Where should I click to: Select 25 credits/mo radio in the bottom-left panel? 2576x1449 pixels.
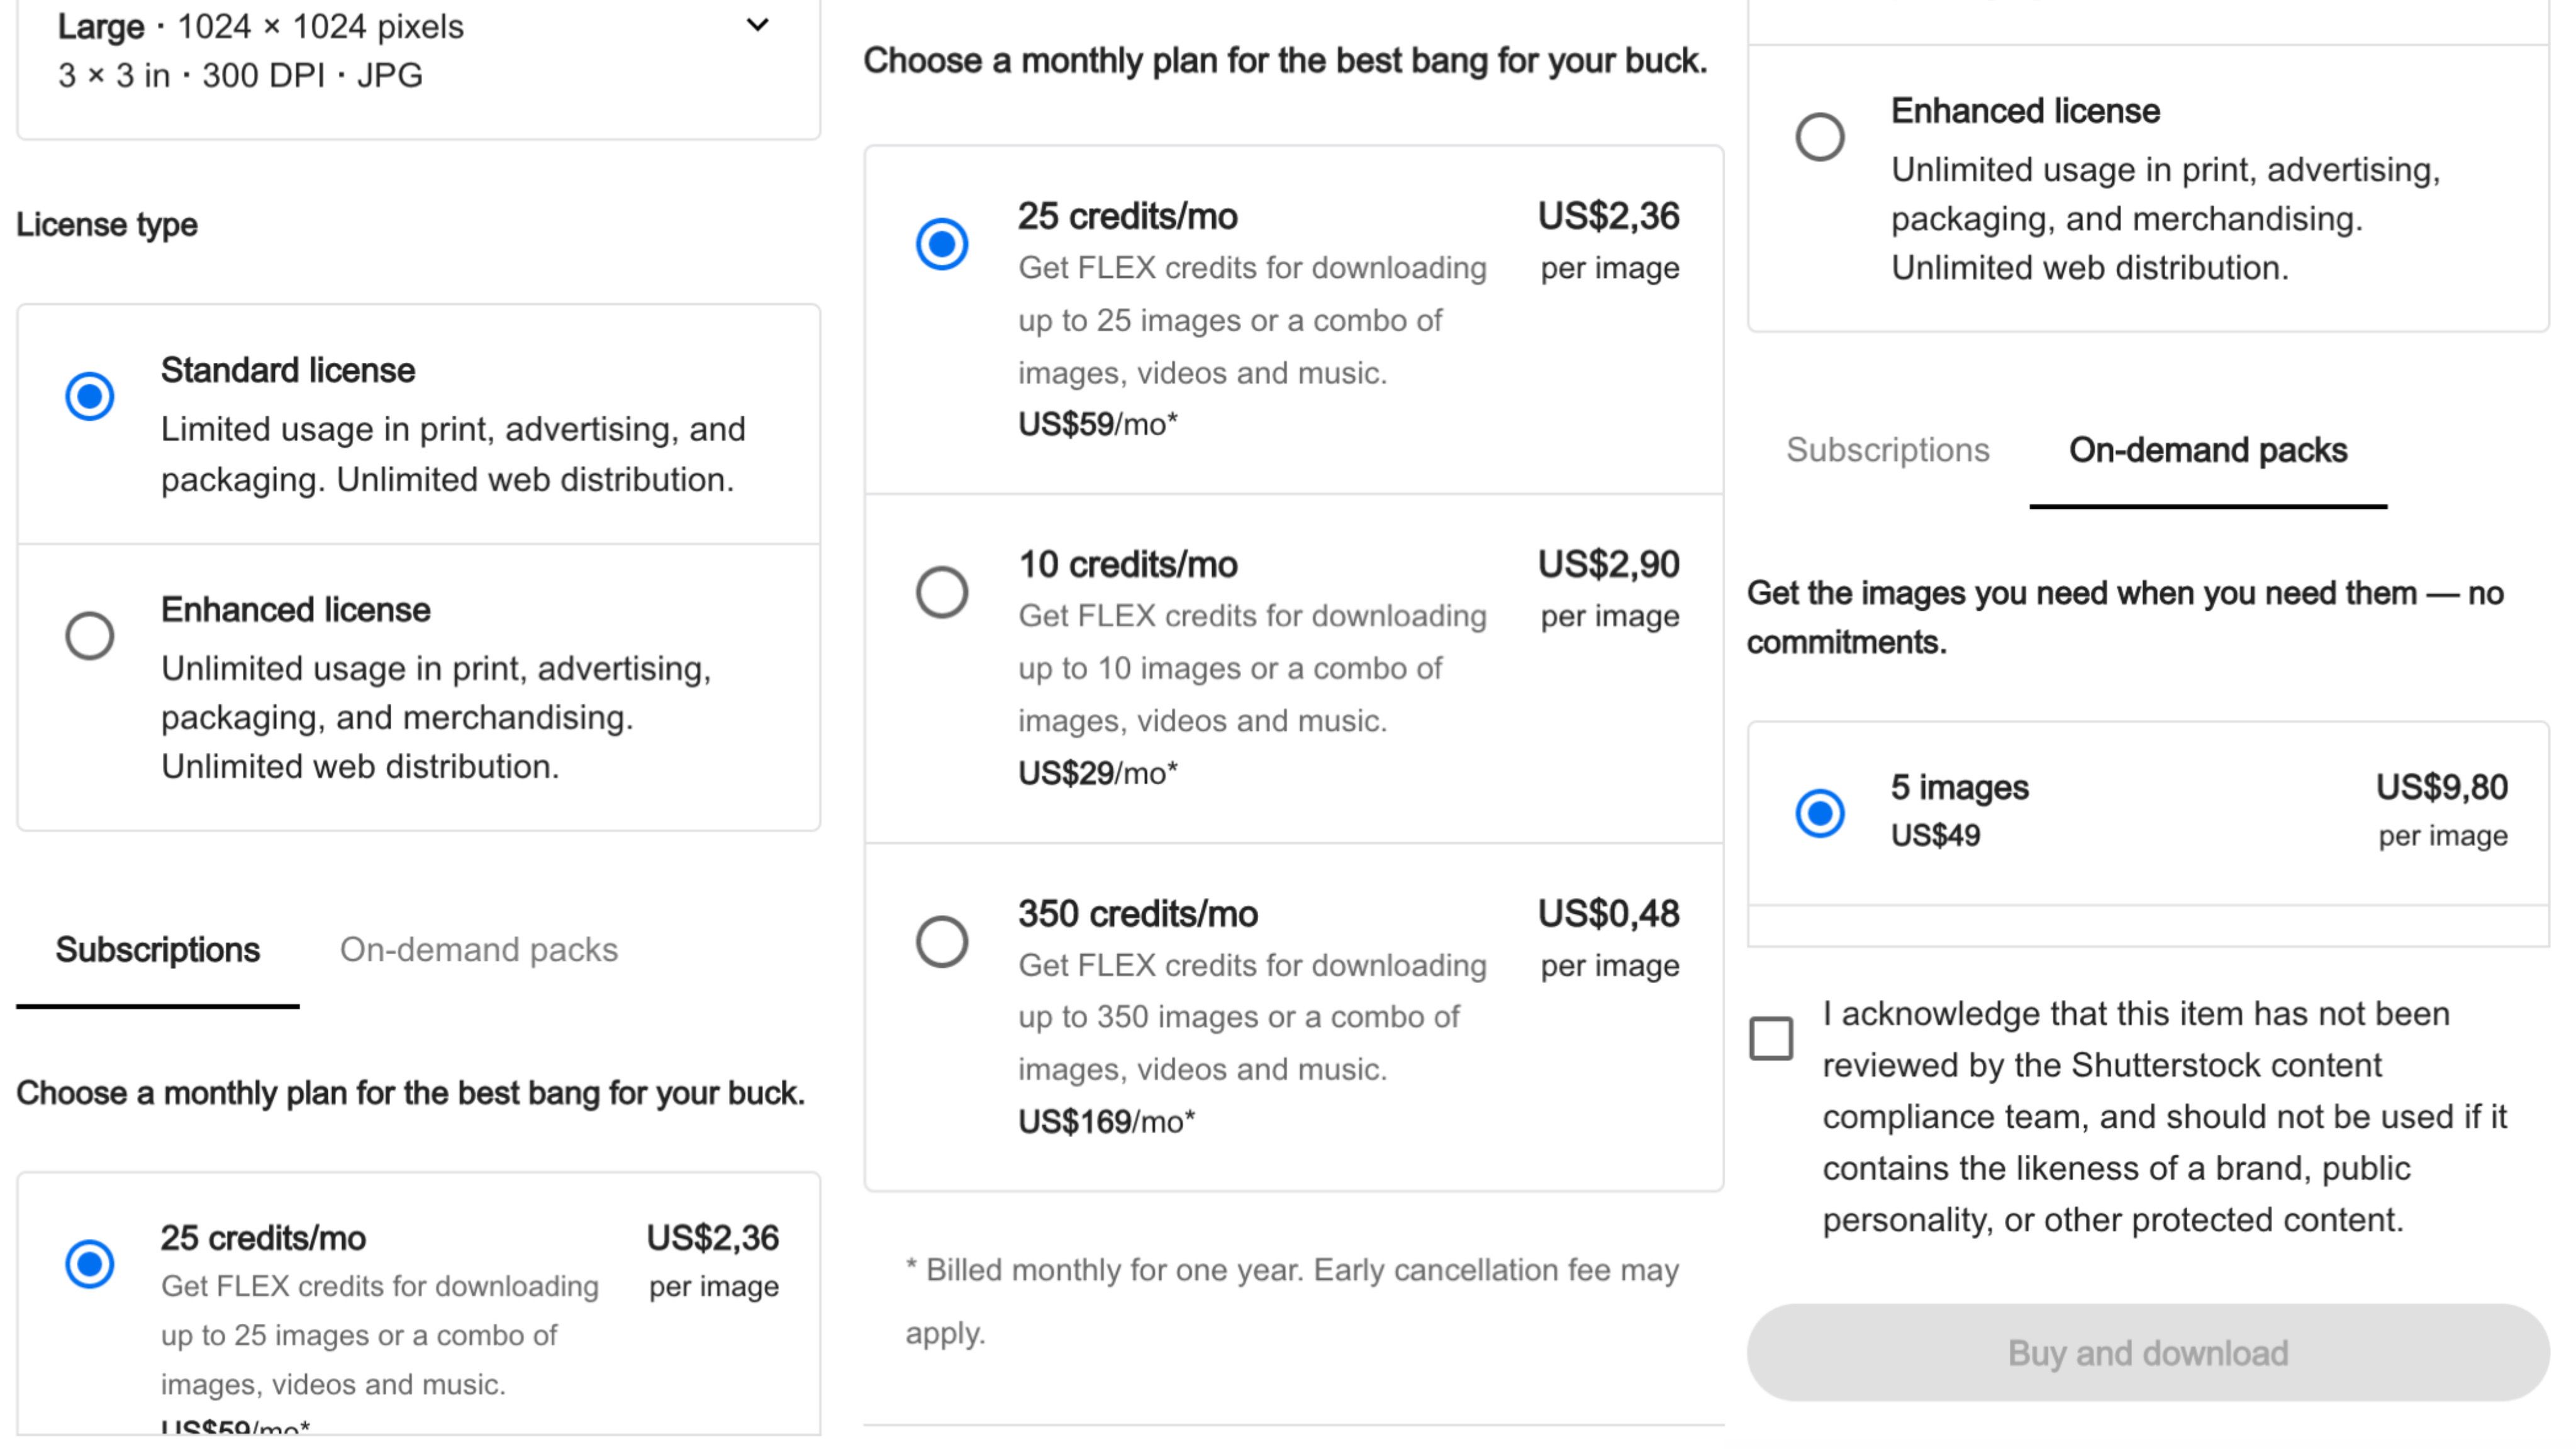click(x=90, y=1264)
